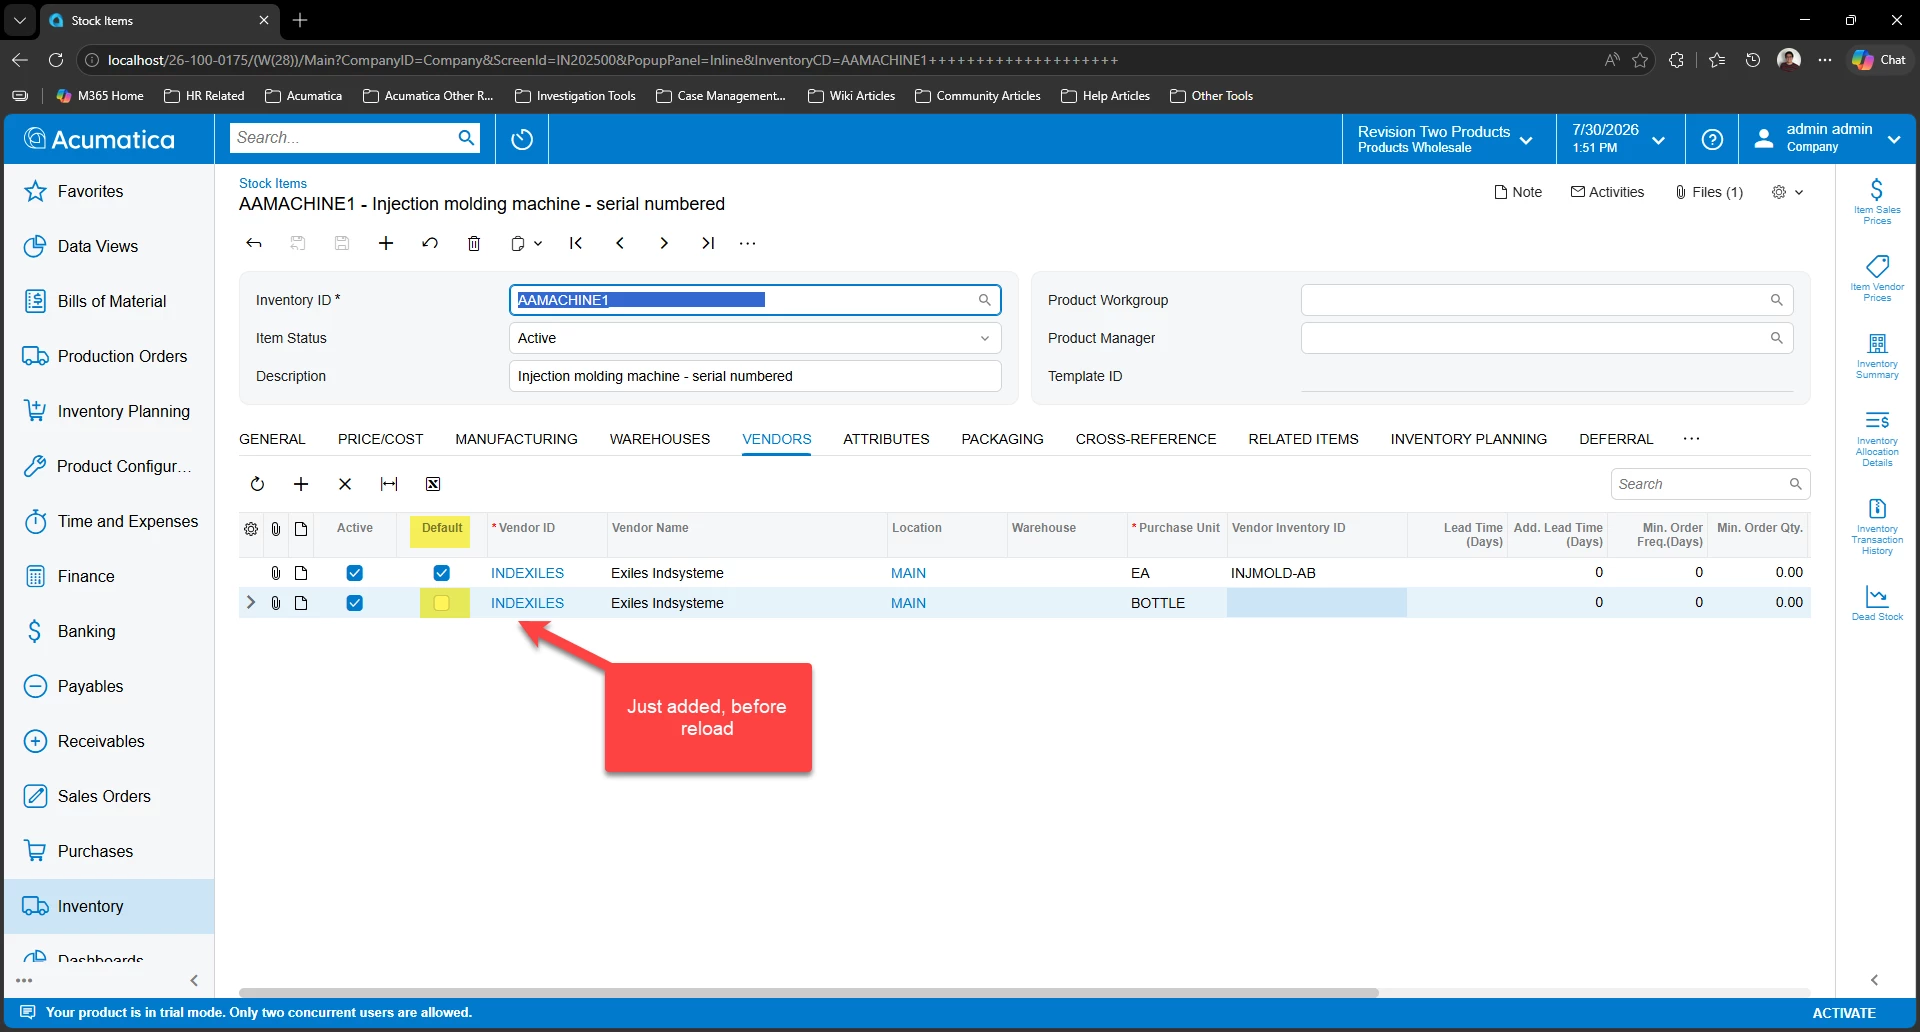Open the admin admin user menu
Image resolution: width=1920 pixels, height=1032 pixels.
point(1827,139)
